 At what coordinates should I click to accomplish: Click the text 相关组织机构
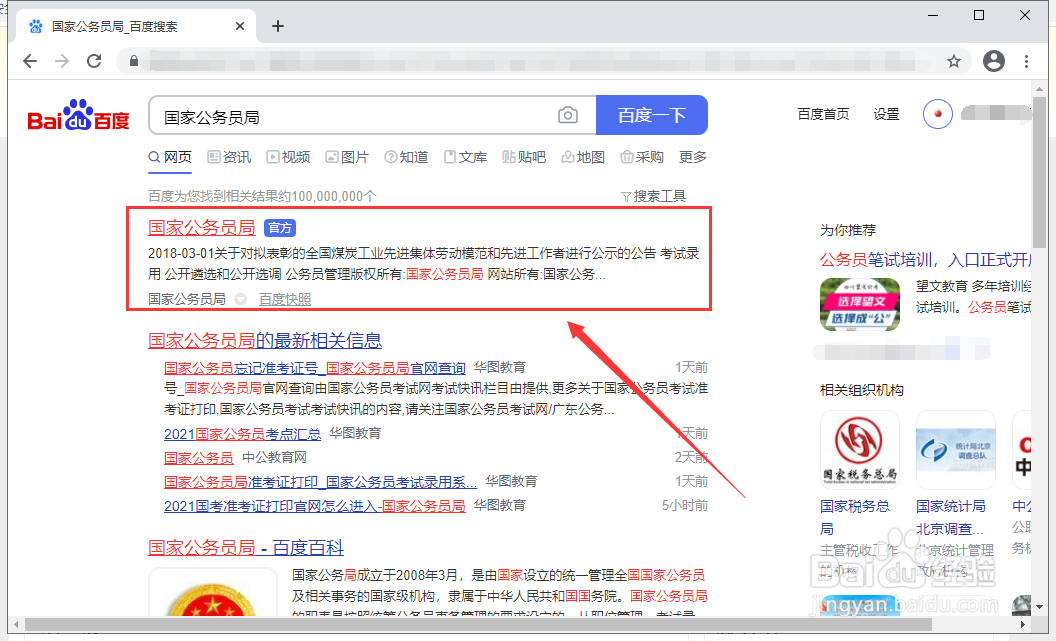[x=861, y=390]
